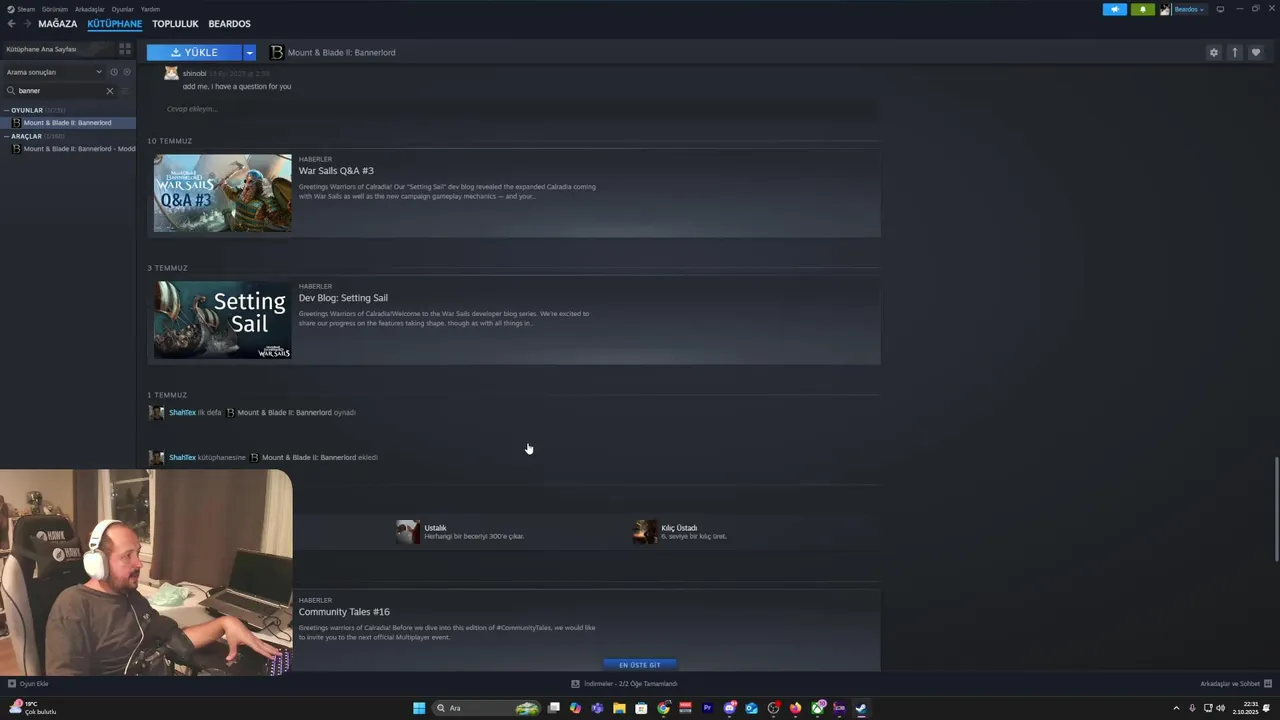
Task: Open Chrome from the taskbar
Action: pos(664,708)
